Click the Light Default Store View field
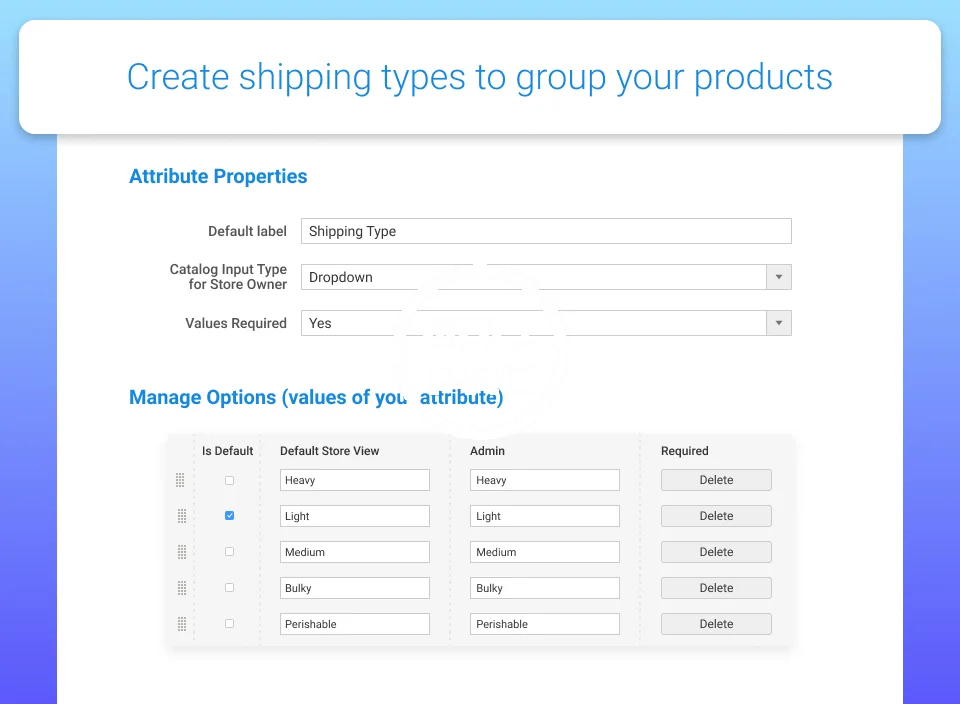This screenshot has height=704, width=960. coord(354,516)
